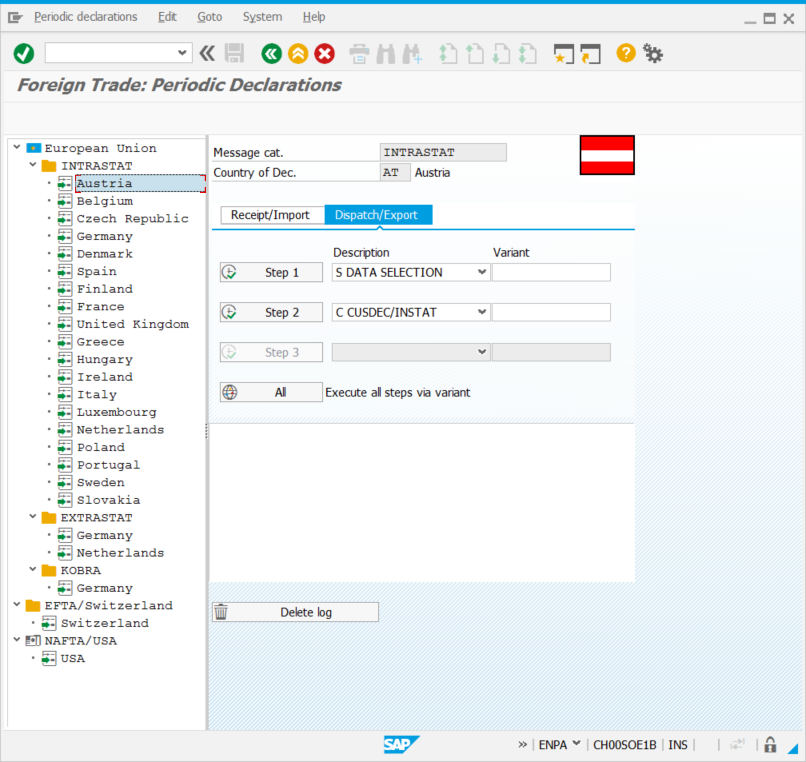
Task: Open the System menu
Action: pos(262,17)
